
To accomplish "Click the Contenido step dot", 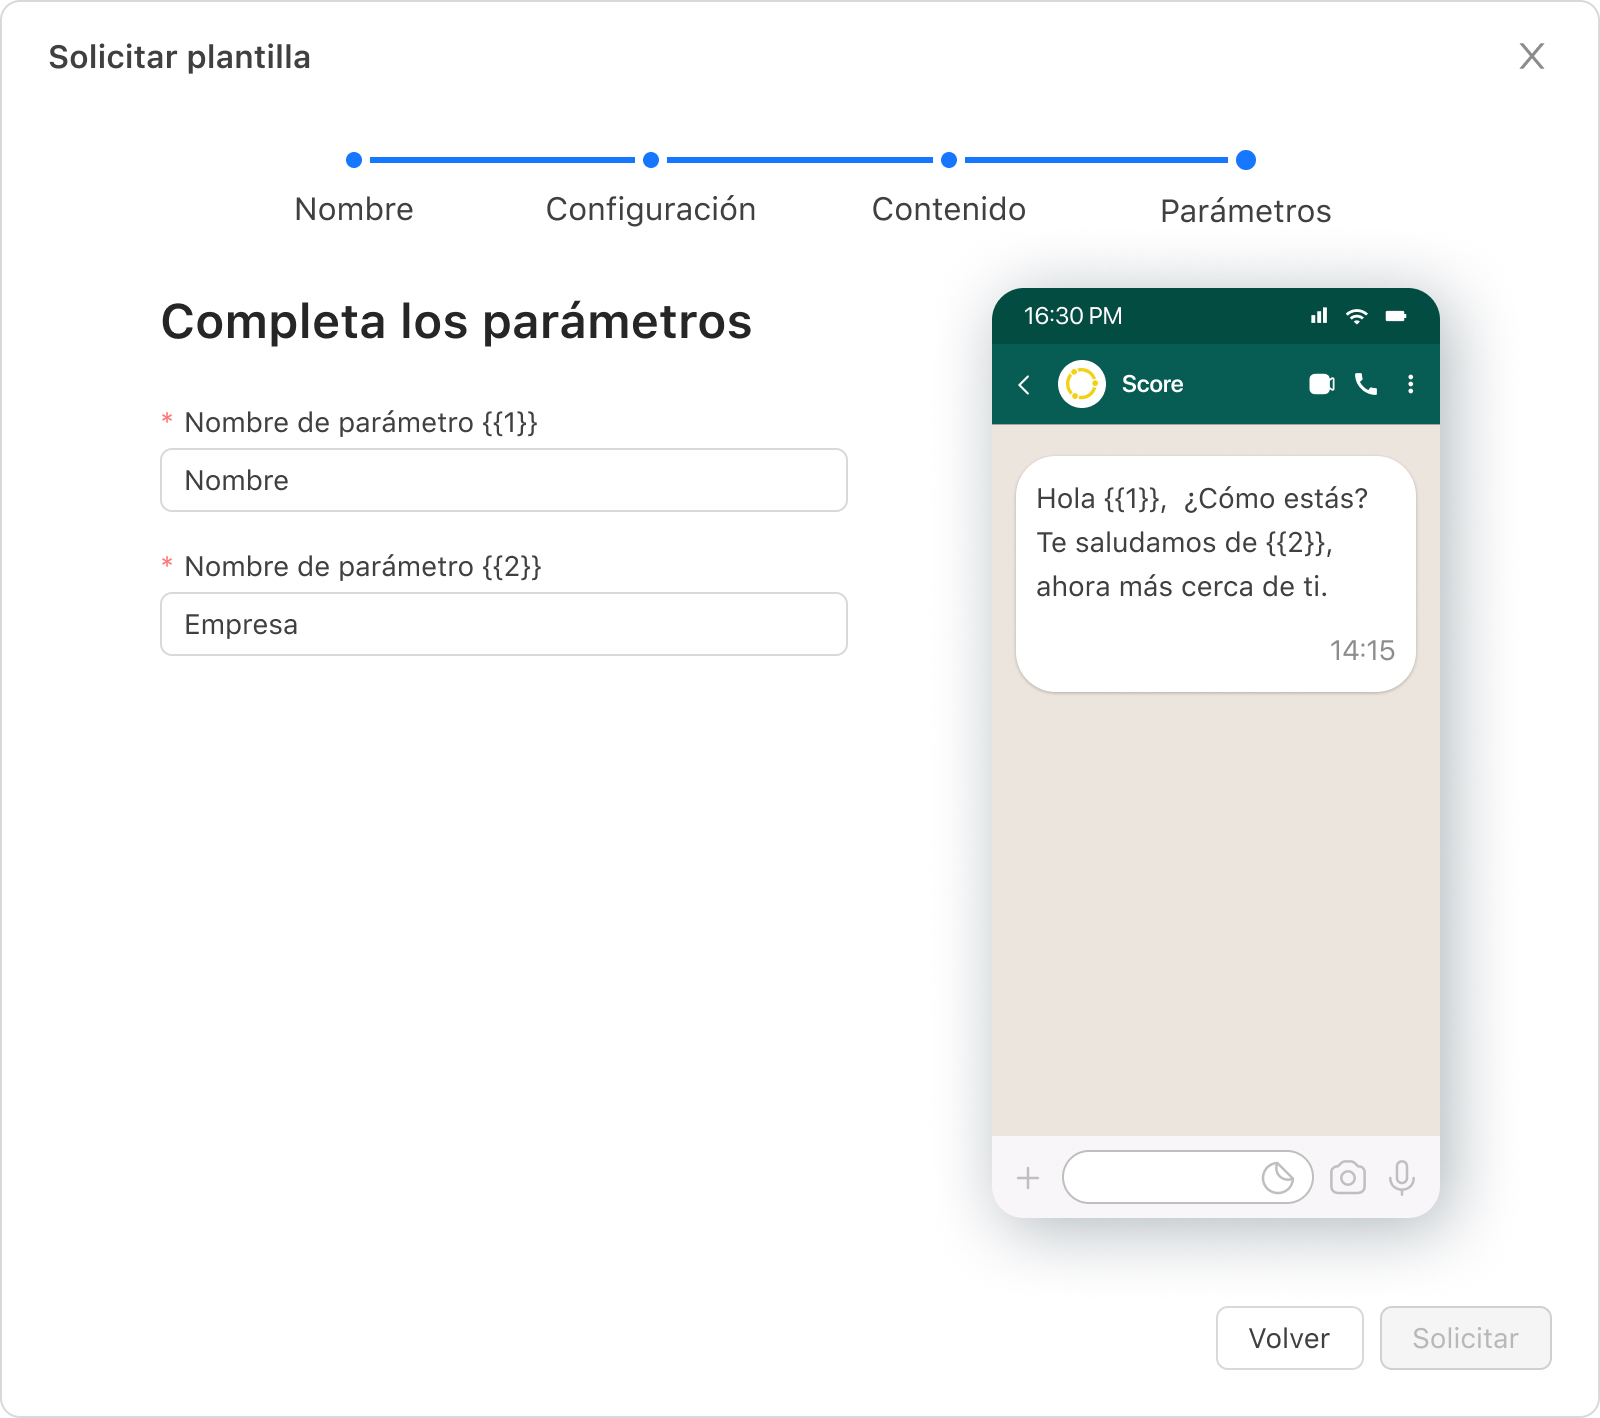I will [949, 160].
